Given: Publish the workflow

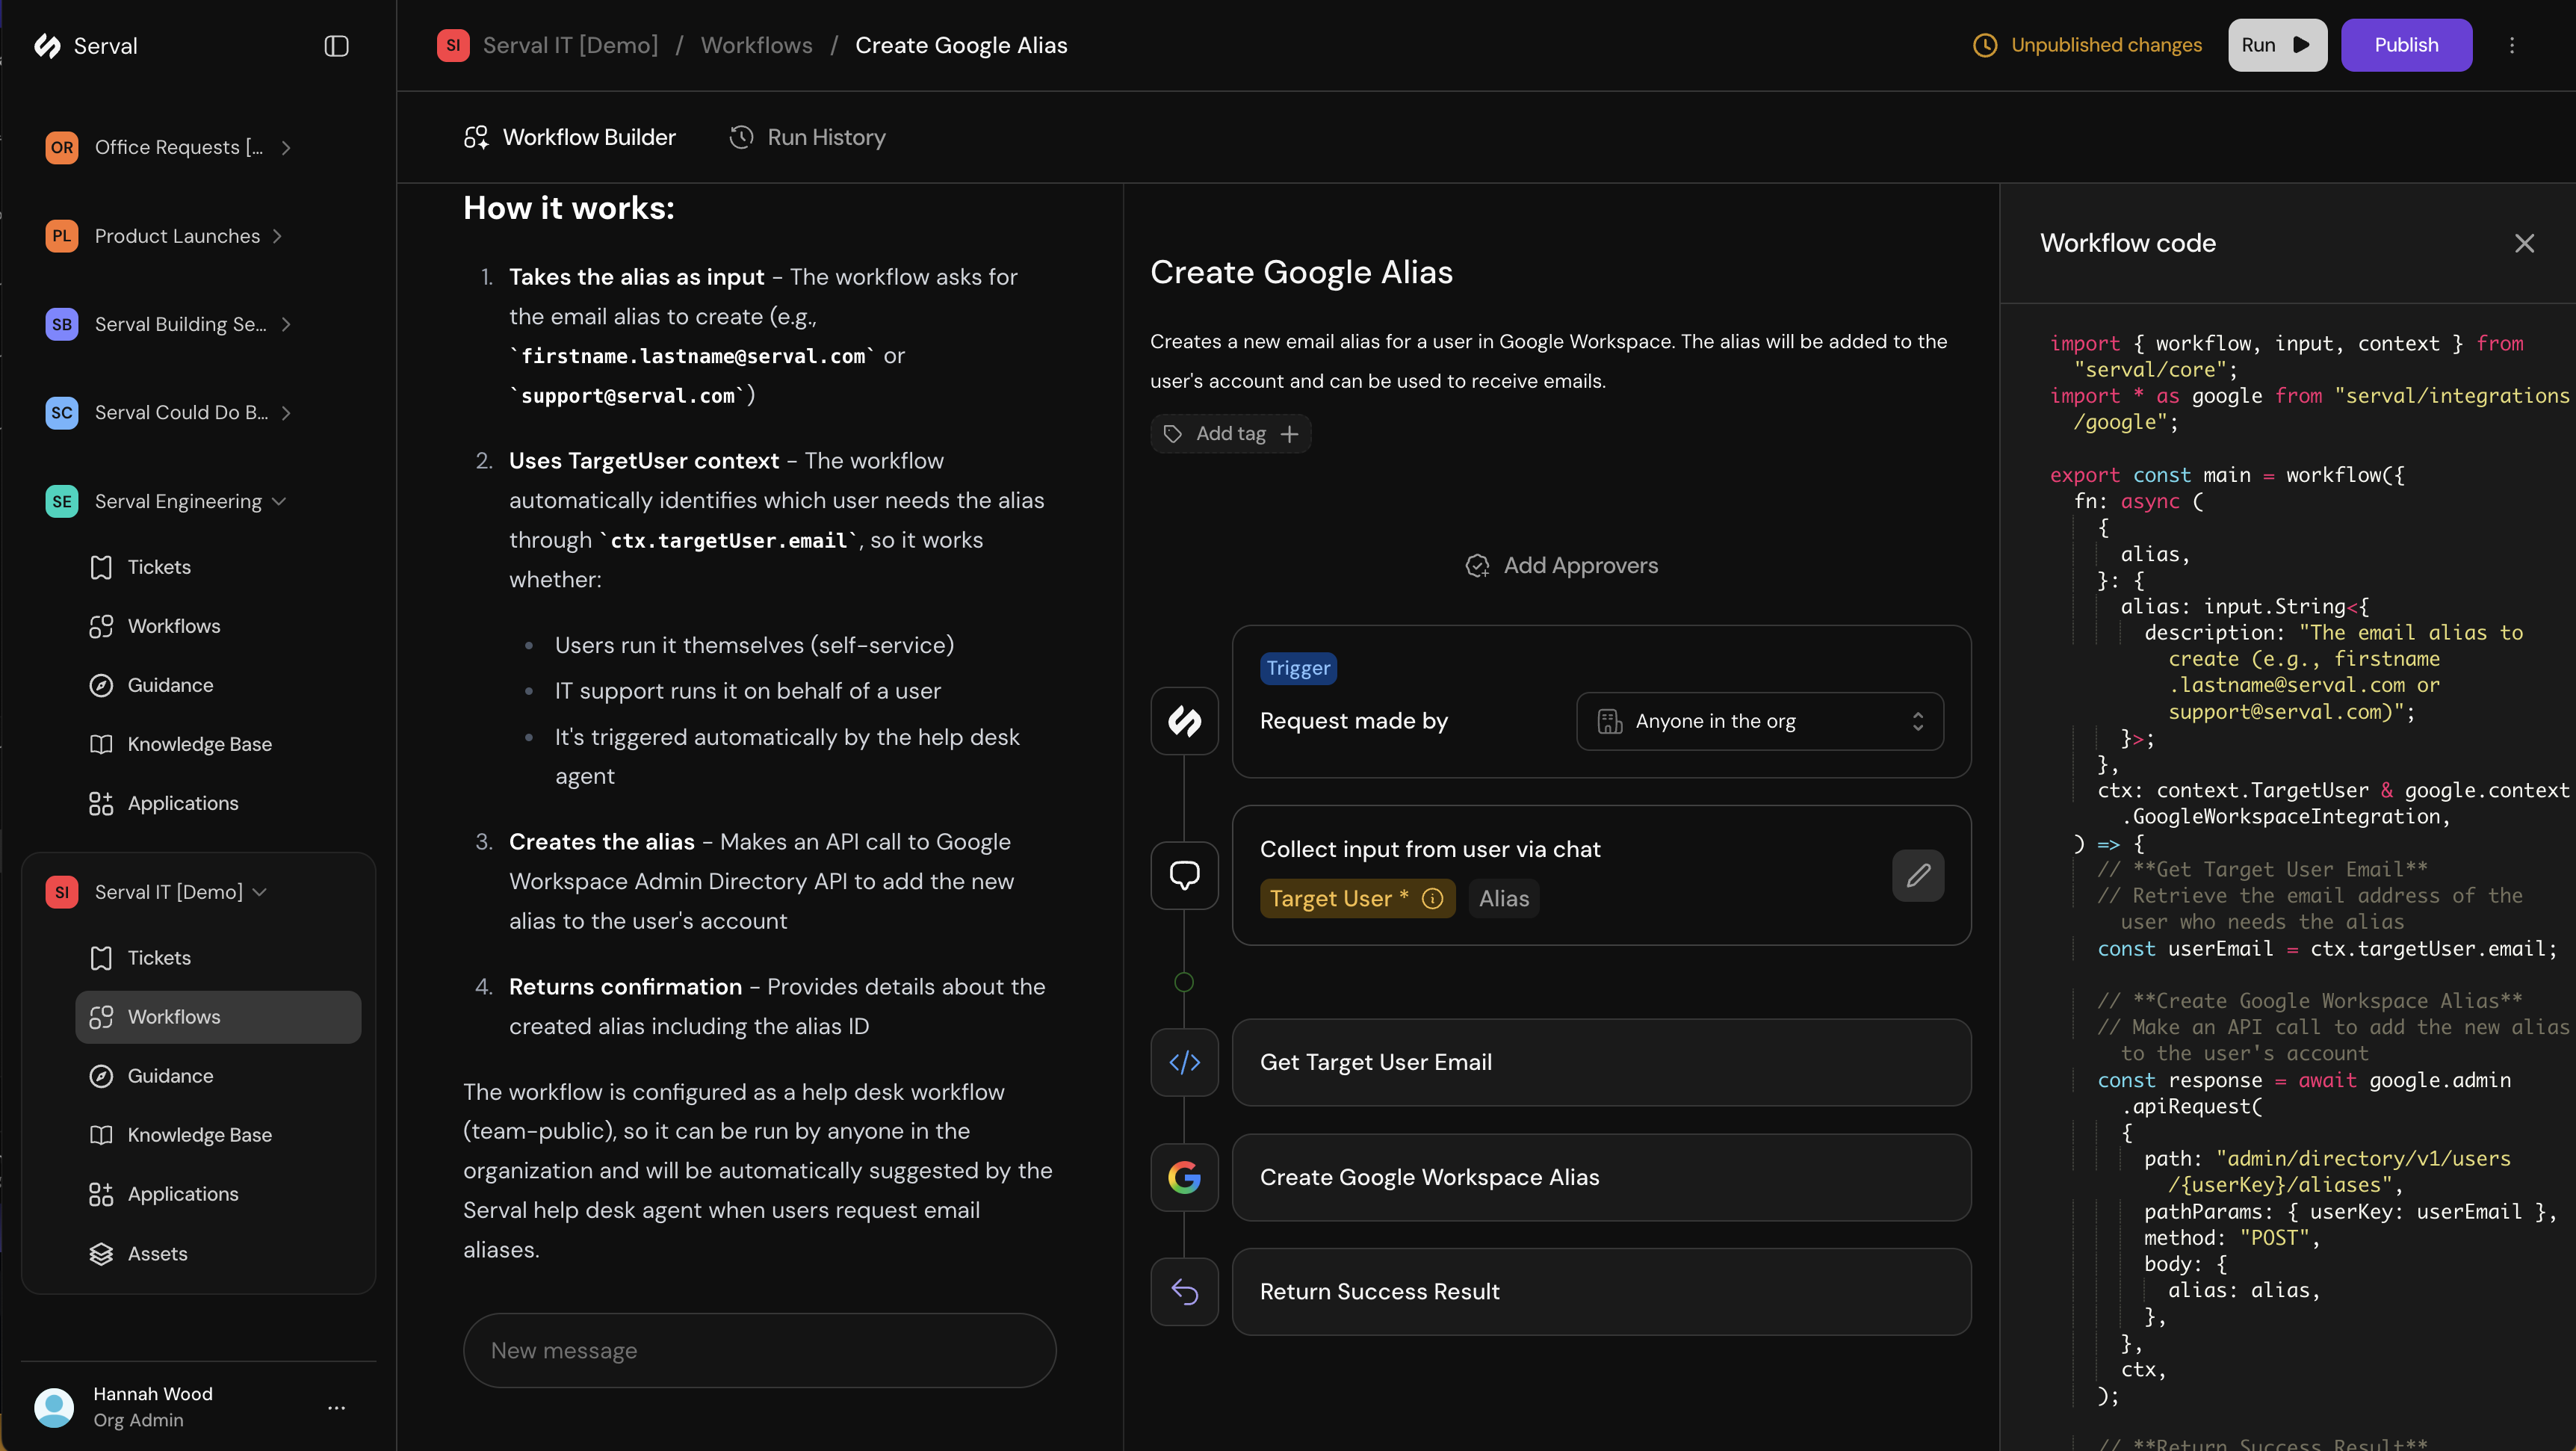Looking at the screenshot, I should pyautogui.click(x=2406, y=45).
